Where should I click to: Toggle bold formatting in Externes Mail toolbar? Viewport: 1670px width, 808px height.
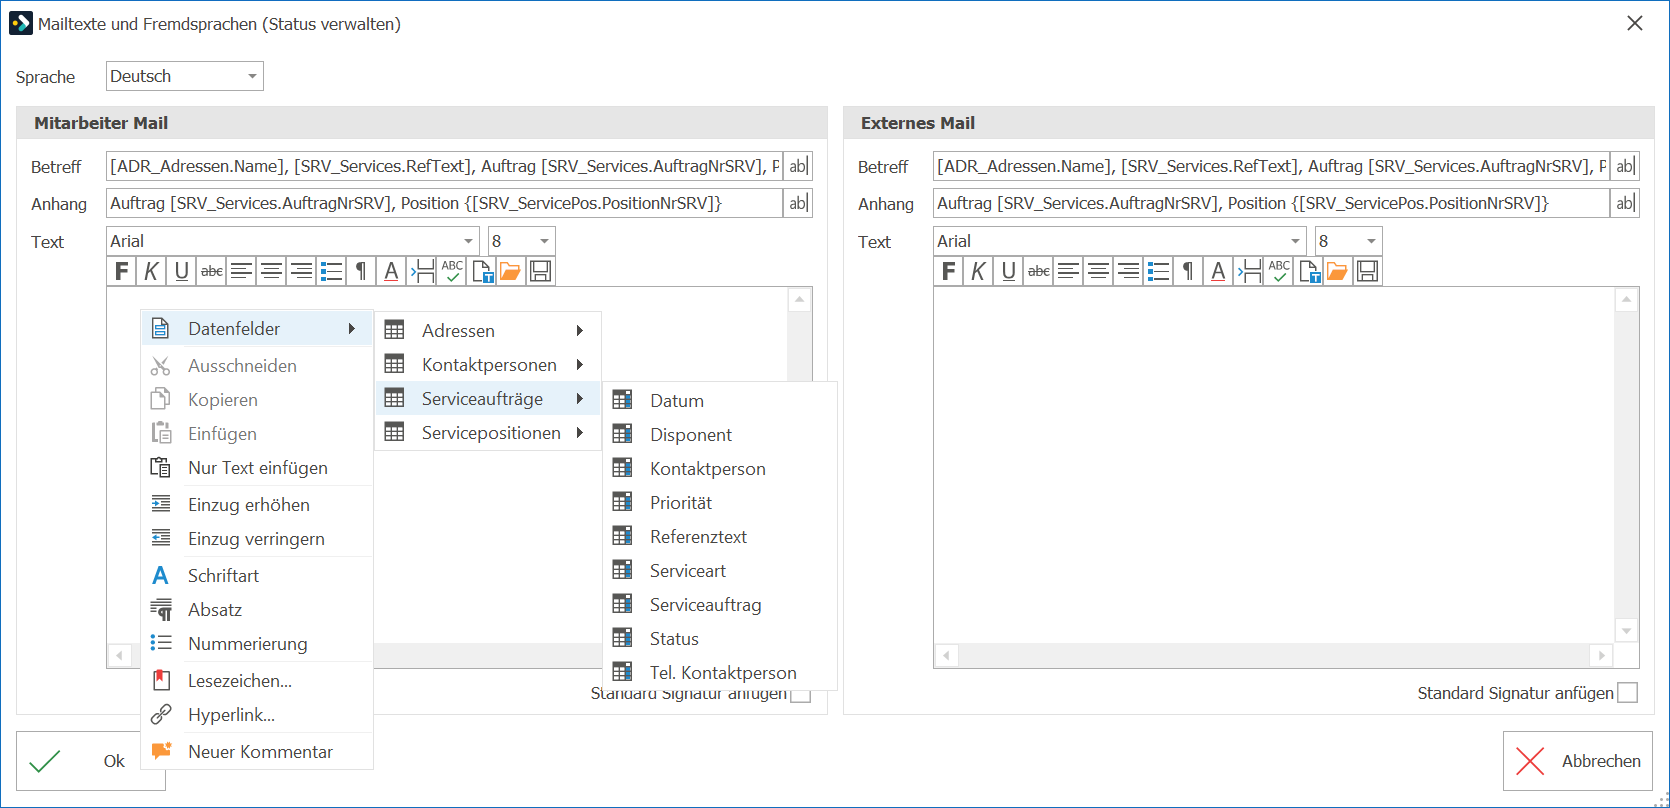point(948,271)
